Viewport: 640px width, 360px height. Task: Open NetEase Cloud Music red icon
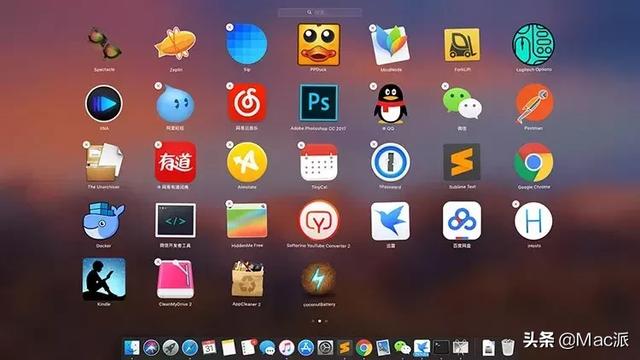point(247,103)
